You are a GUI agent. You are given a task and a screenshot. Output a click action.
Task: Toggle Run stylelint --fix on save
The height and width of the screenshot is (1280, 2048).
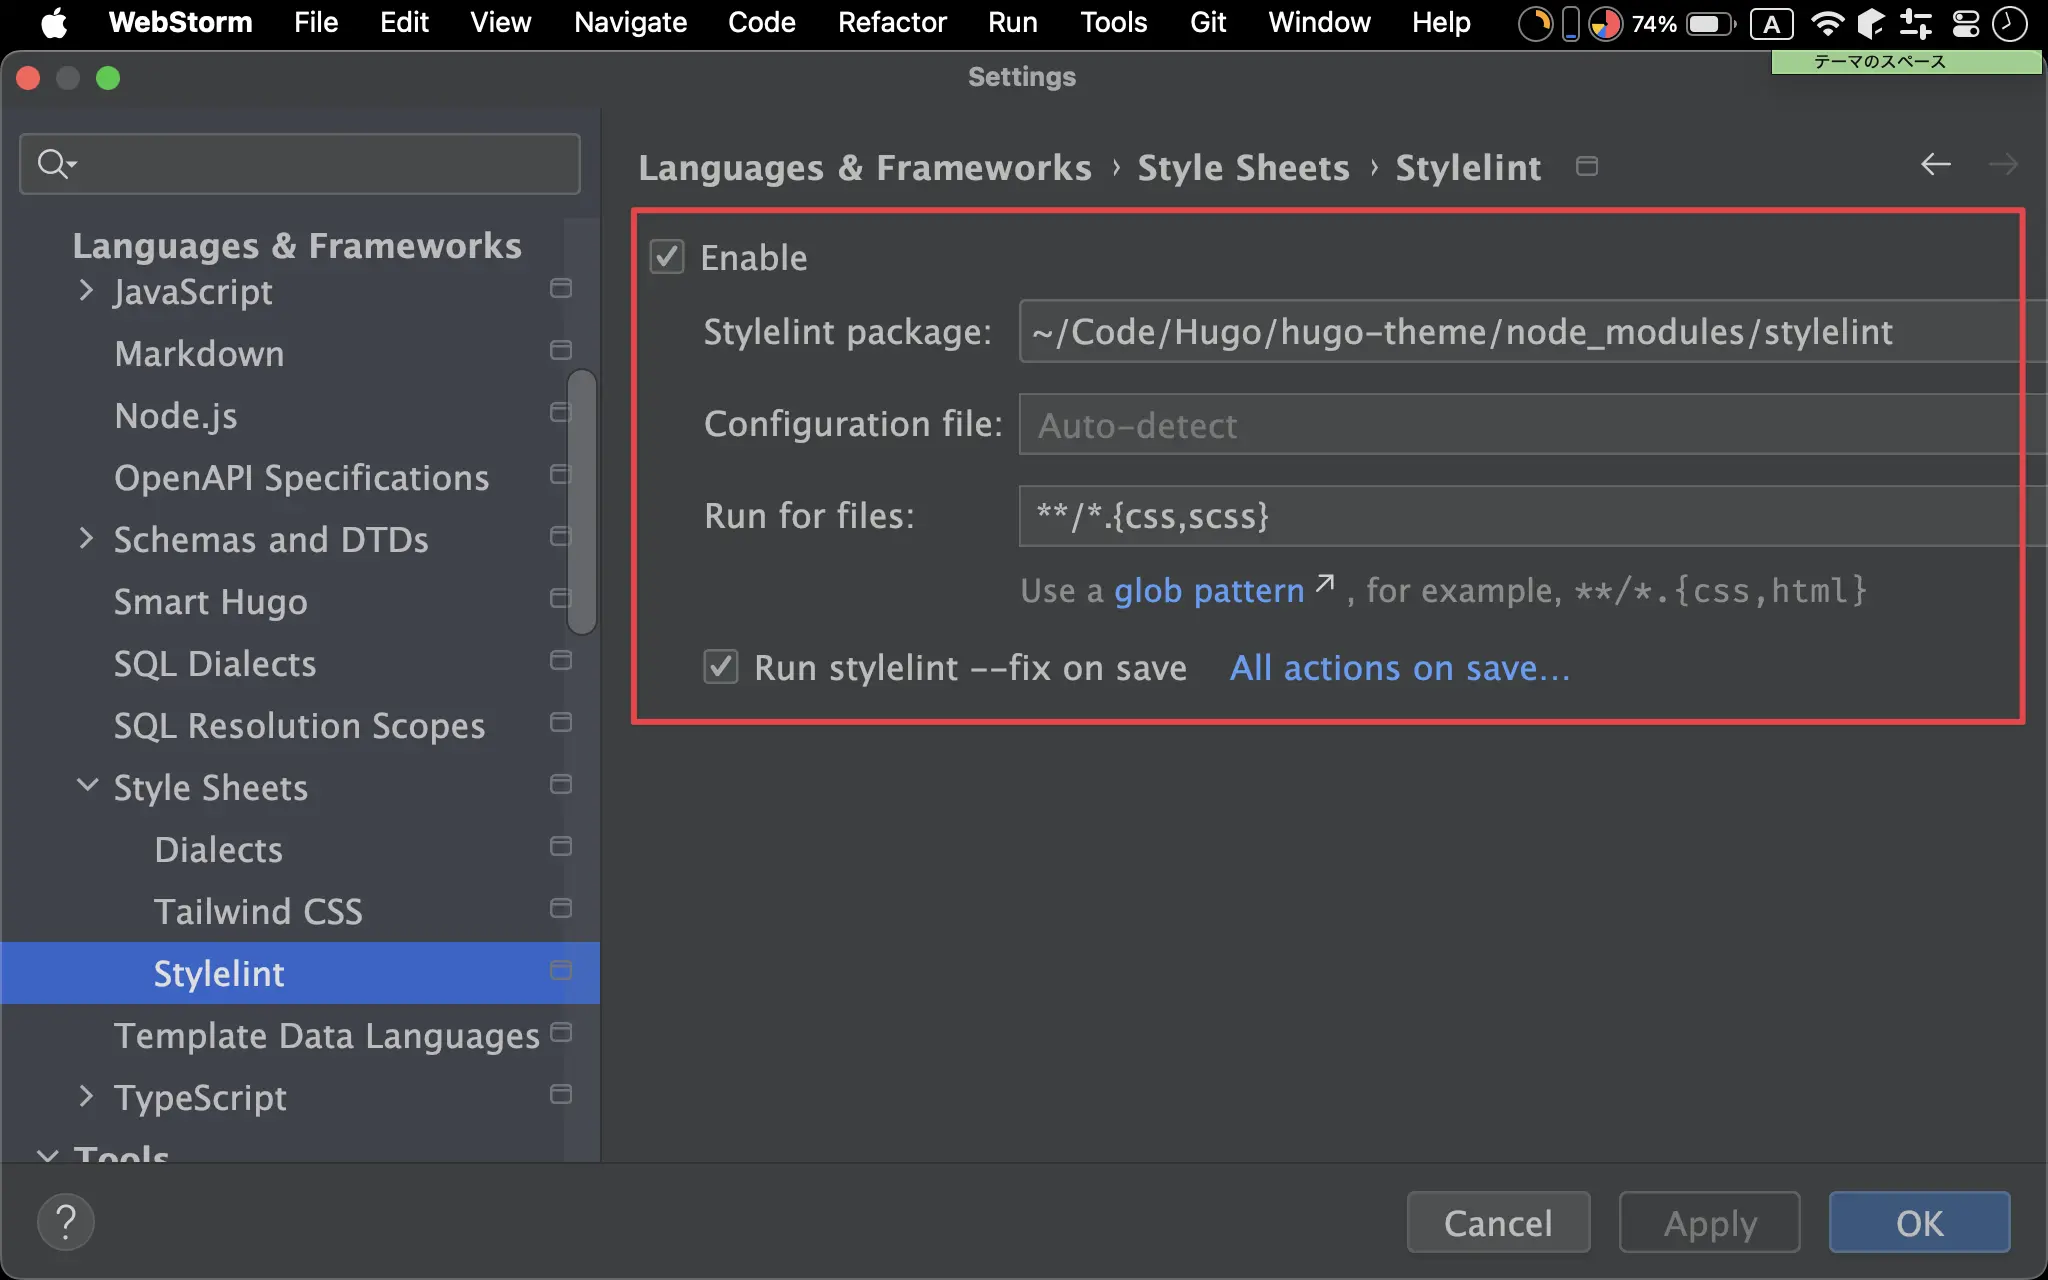[721, 667]
